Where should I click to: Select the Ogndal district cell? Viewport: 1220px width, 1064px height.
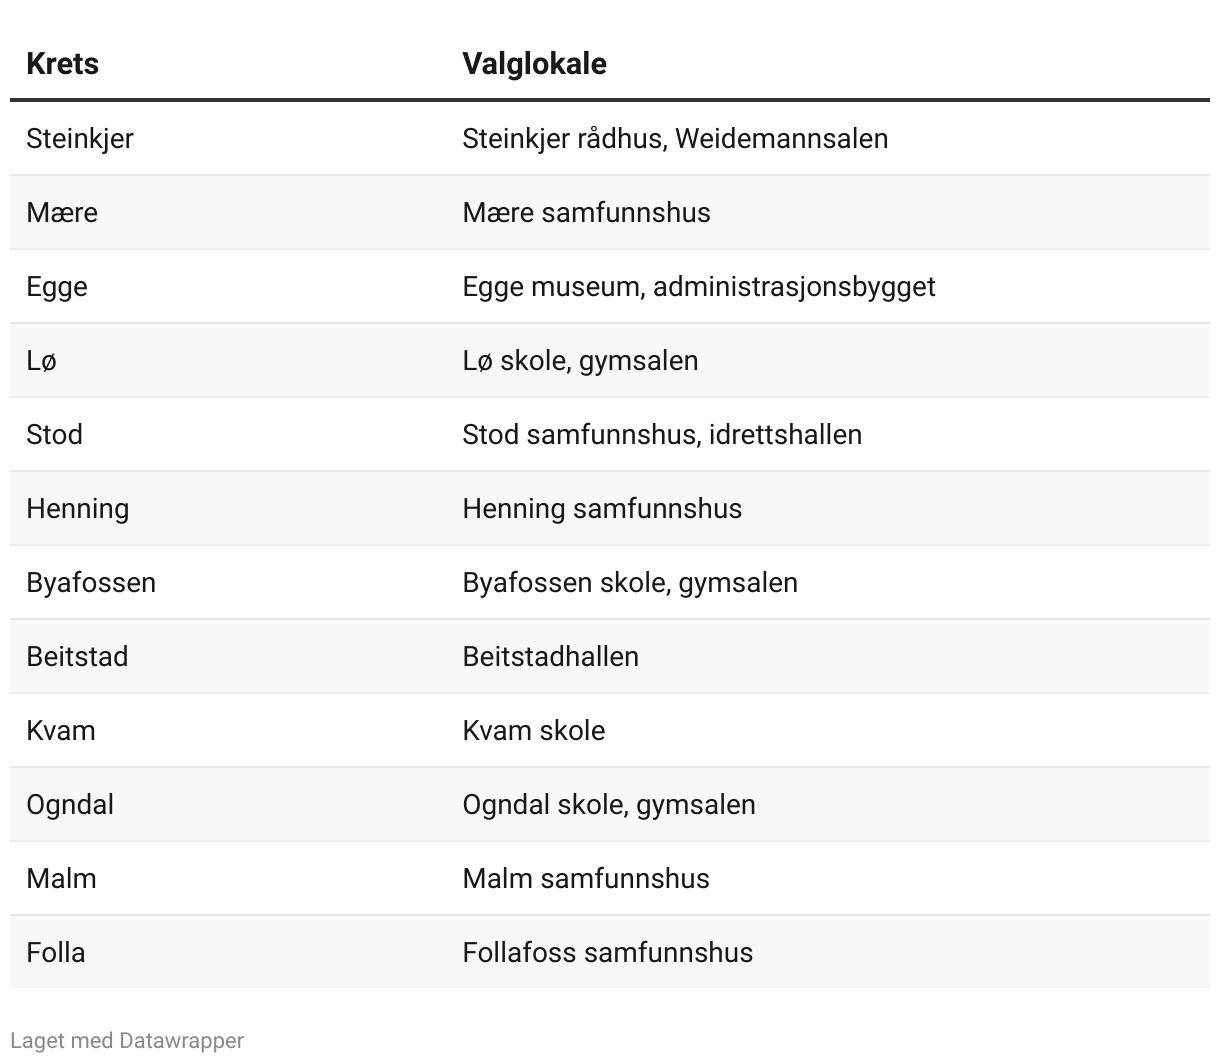[70, 804]
